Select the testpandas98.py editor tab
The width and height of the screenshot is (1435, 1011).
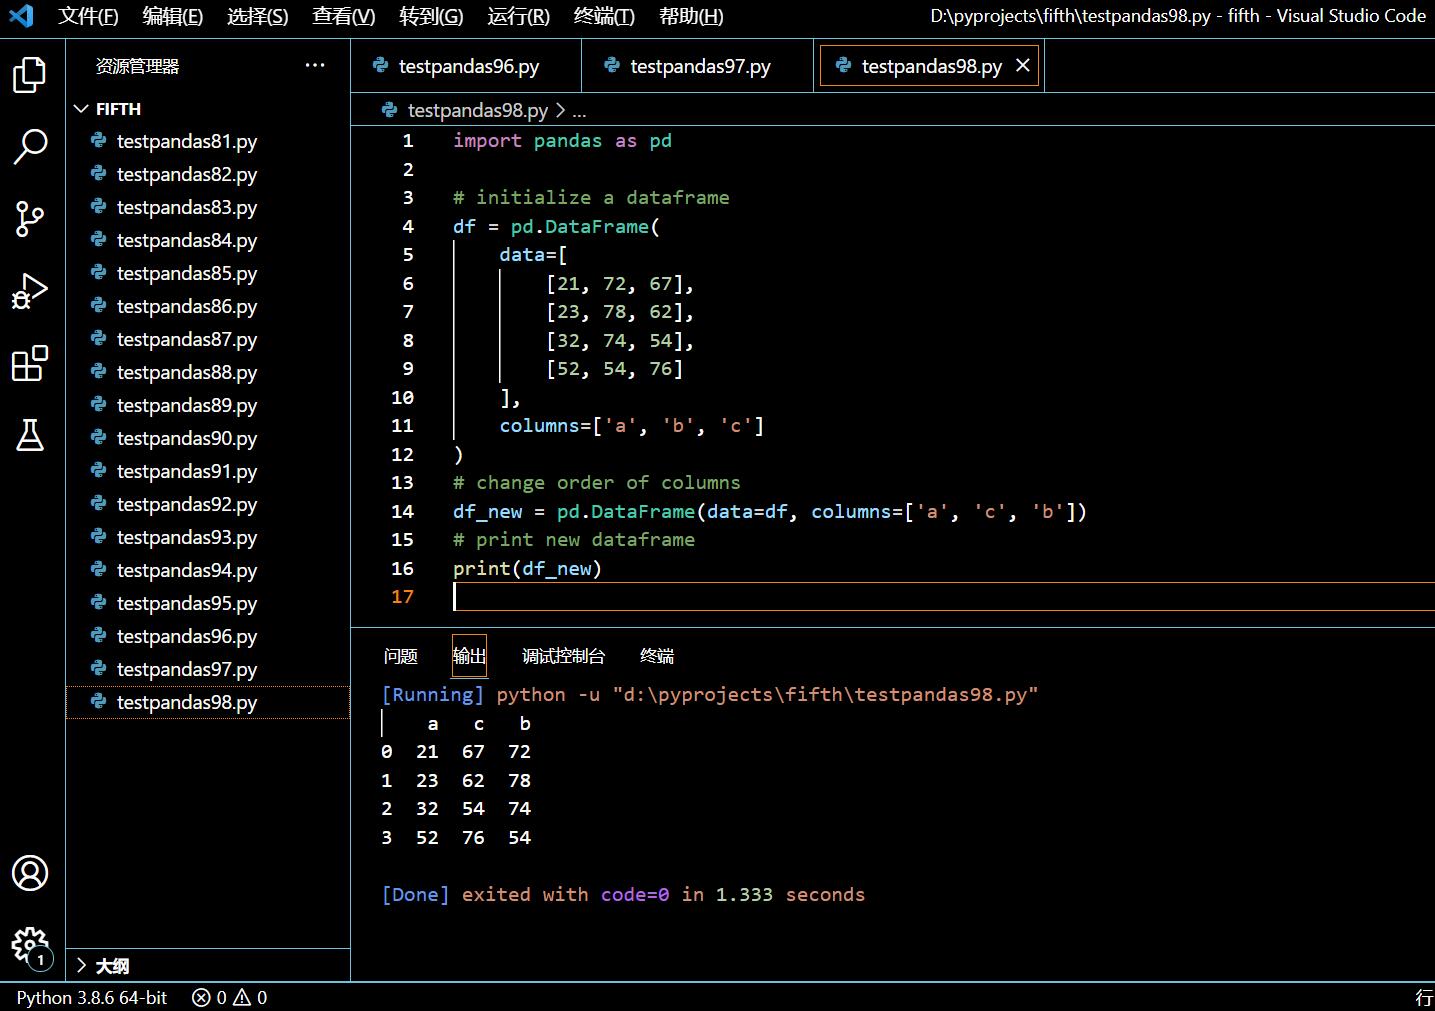pos(930,66)
